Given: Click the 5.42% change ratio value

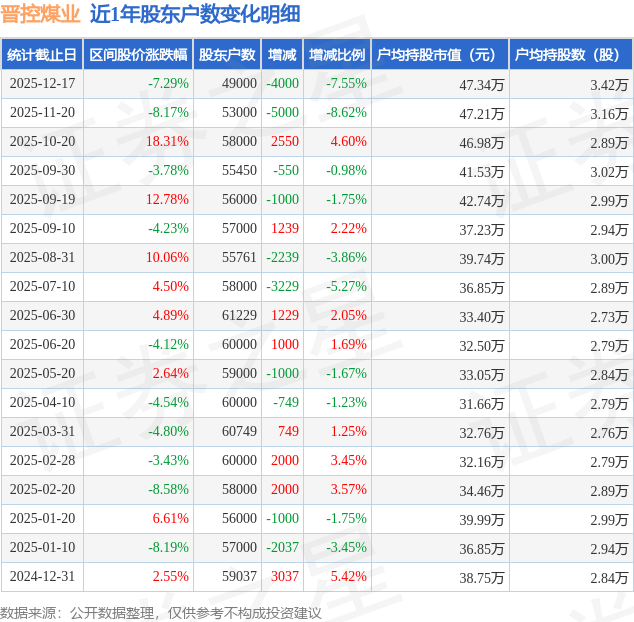Looking at the screenshot, I should click(348, 577).
